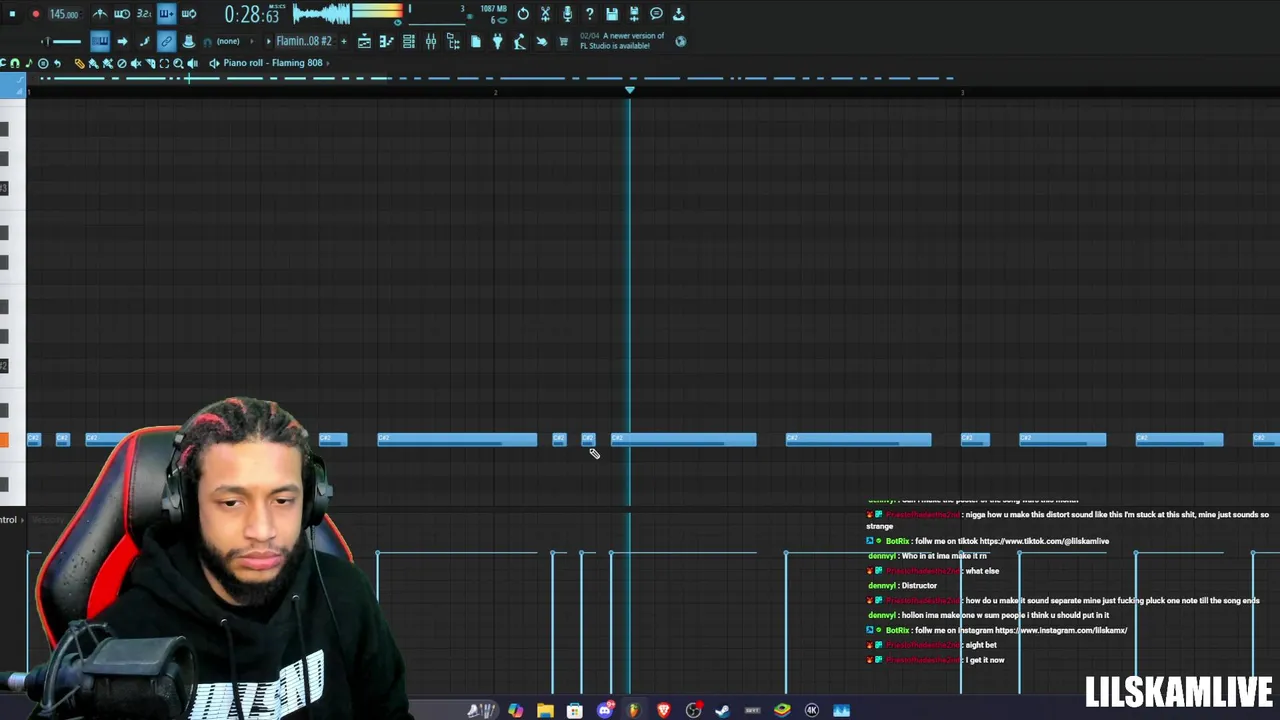Image resolution: width=1280 pixels, height=720 pixels.
Task: Open OBS Studio from the taskbar
Action: click(693, 710)
